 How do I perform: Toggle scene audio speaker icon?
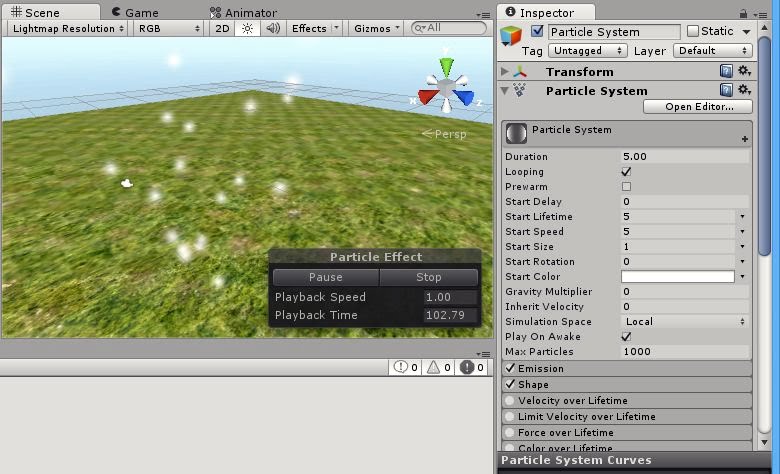click(272, 28)
